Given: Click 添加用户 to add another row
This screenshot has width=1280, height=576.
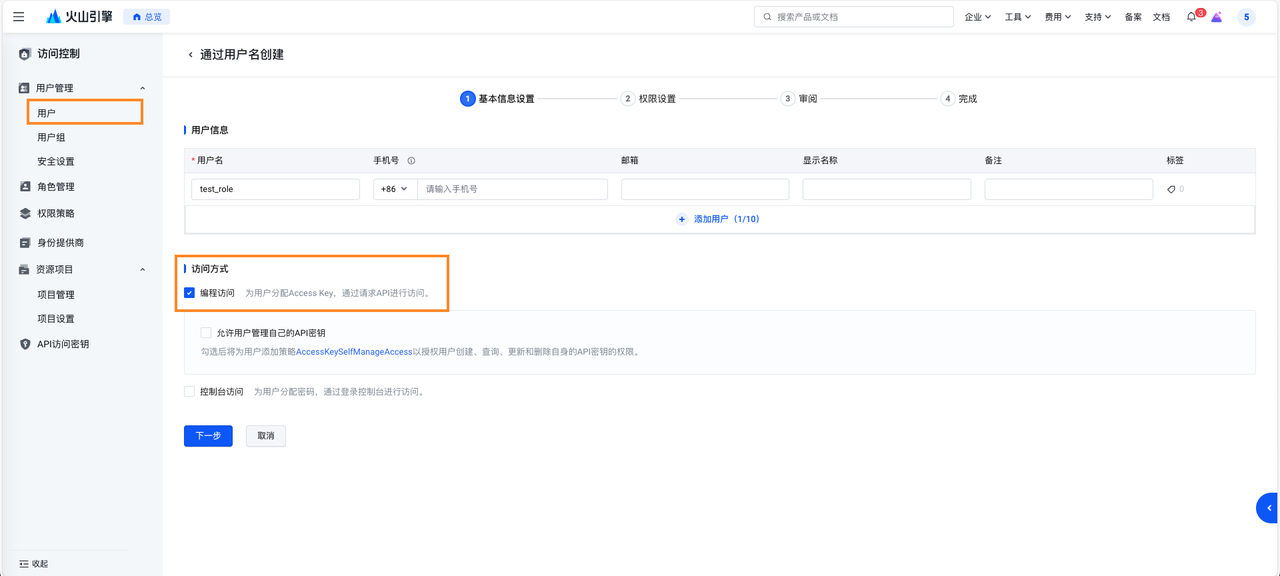Looking at the screenshot, I should click(x=718, y=219).
